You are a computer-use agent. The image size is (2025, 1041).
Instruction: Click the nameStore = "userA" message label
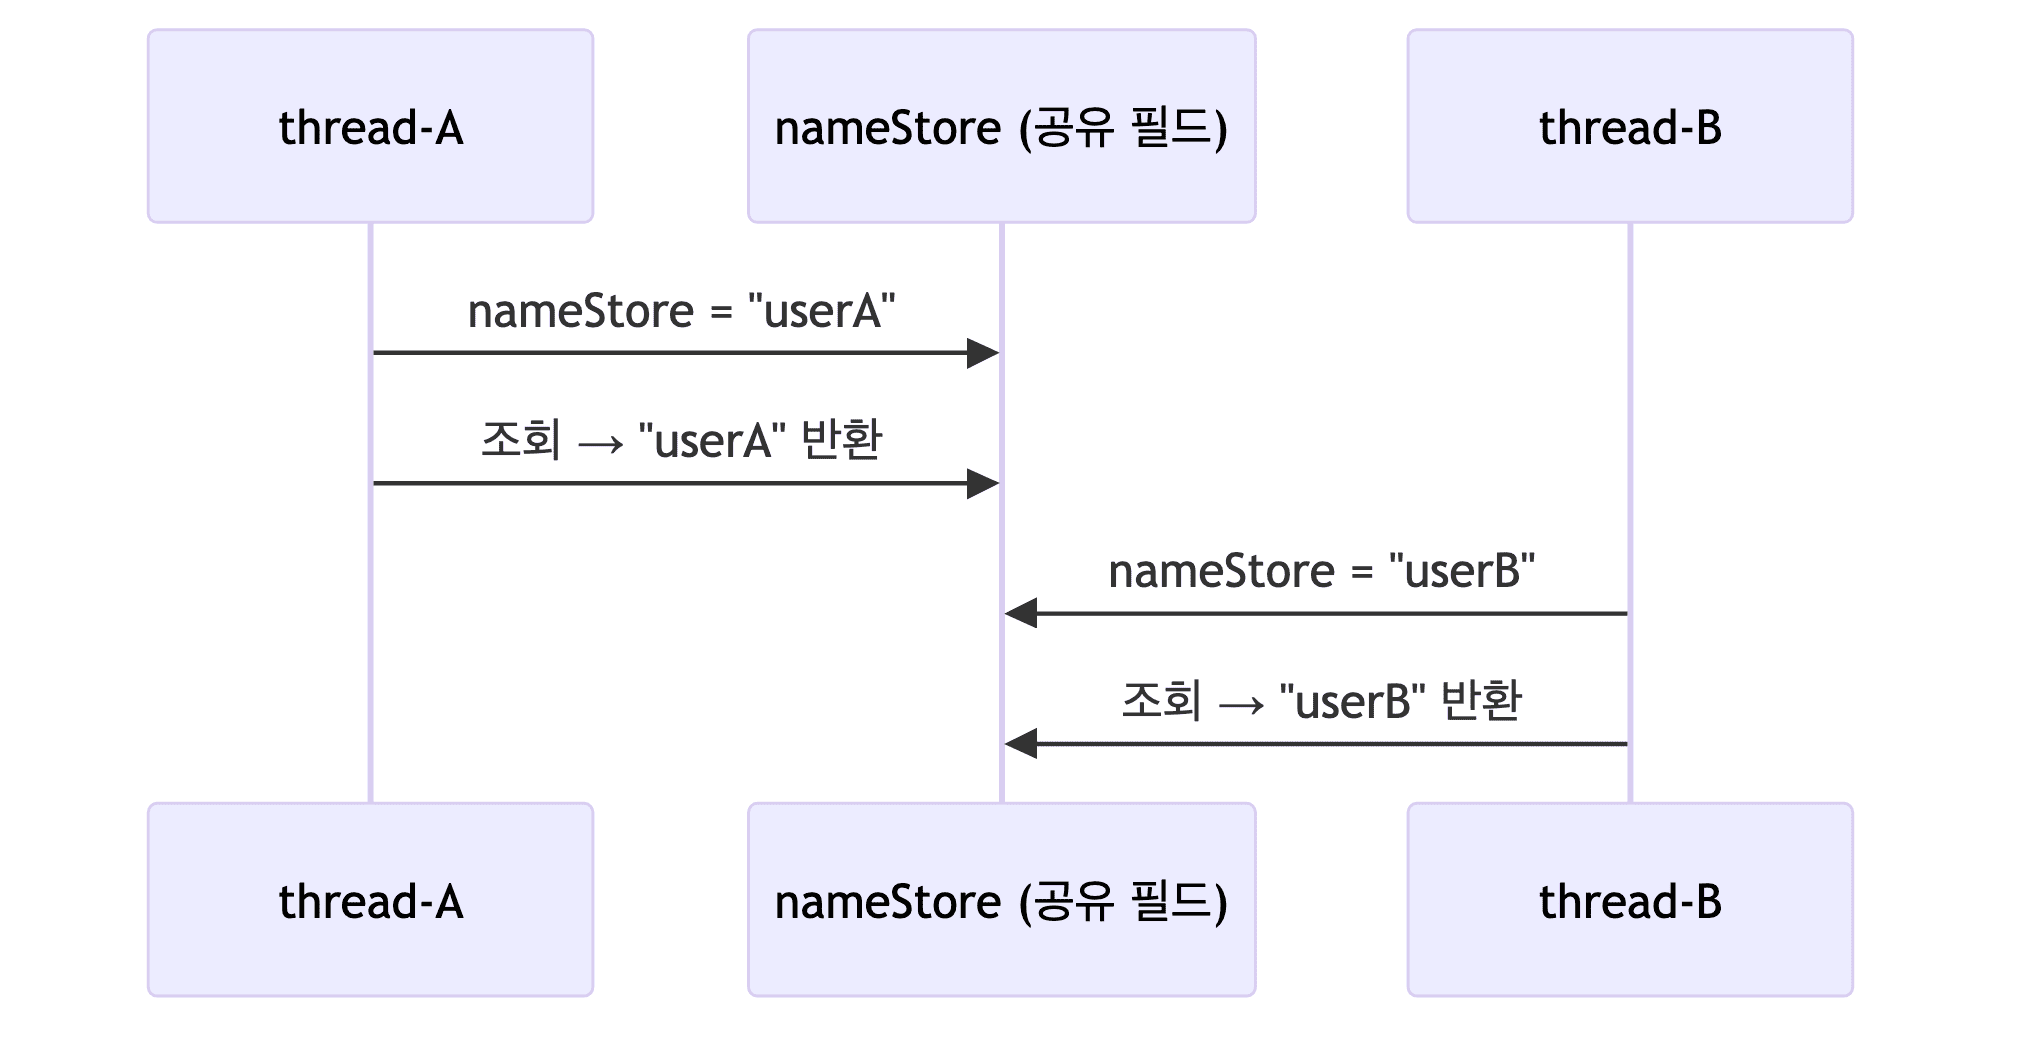[x=681, y=311]
